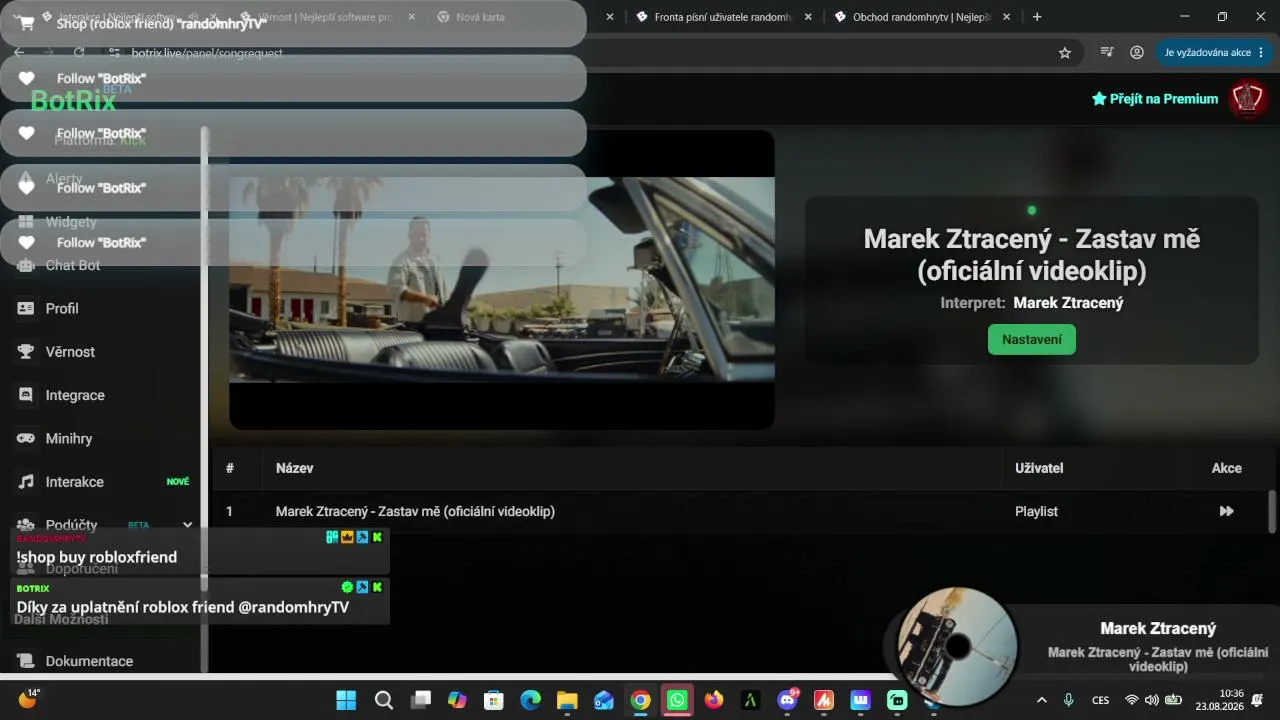Click the Dokumentace scroll icon
The image size is (1280, 720).
tap(26, 661)
